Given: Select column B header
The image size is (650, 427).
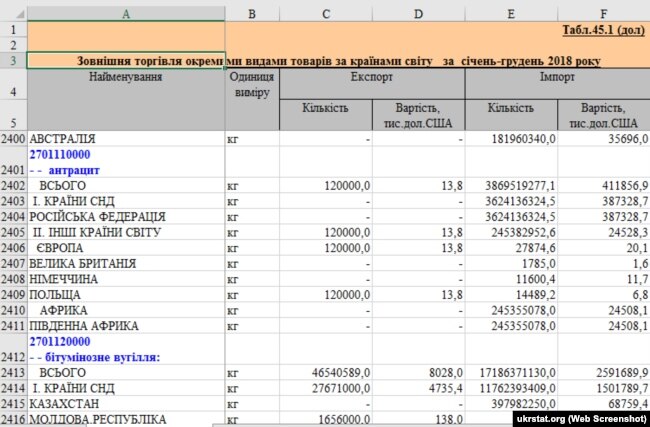Looking at the screenshot, I should tap(252, 12).
